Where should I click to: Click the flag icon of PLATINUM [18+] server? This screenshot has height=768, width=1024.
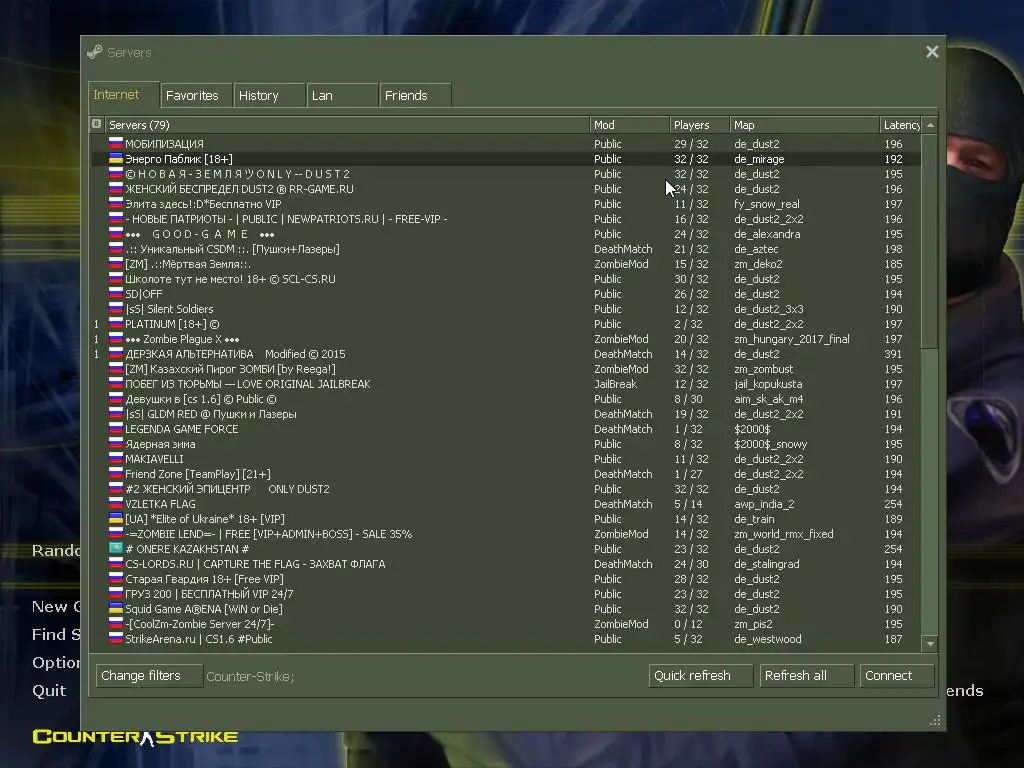coord(116,323)
